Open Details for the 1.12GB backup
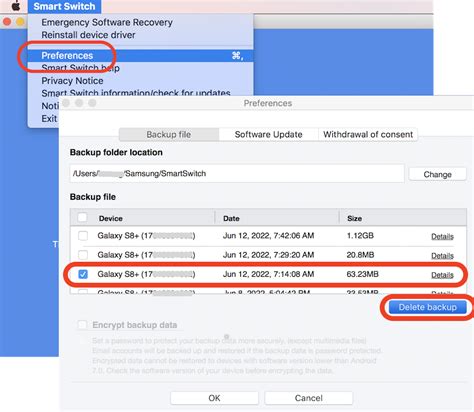 click(x=442, y=236)
